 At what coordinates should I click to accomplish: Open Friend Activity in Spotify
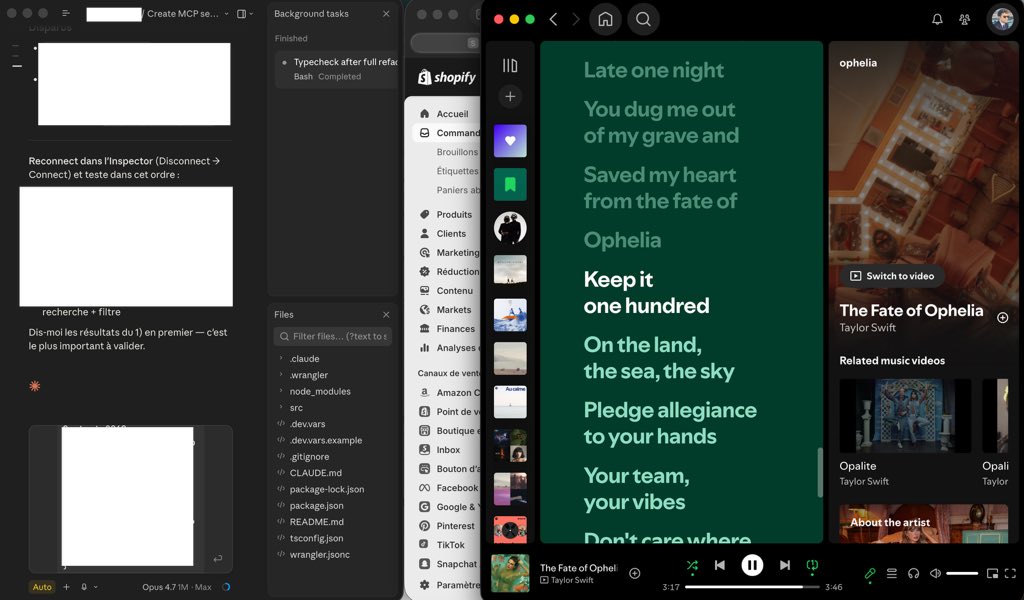click(x=965, y=20)
